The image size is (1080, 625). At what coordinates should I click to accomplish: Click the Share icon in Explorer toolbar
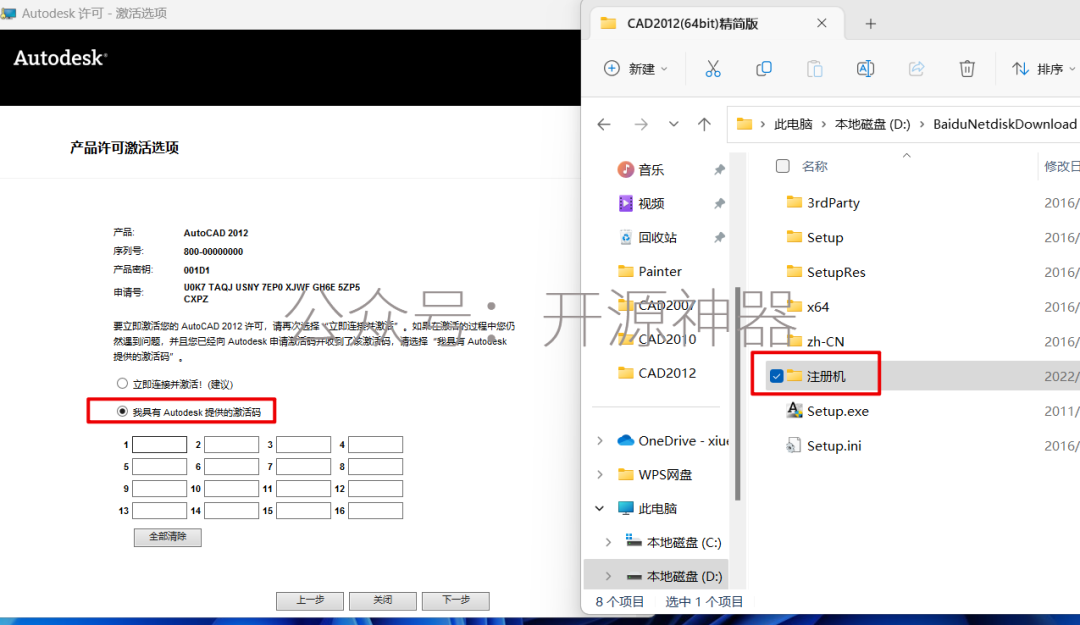point(916,68)
